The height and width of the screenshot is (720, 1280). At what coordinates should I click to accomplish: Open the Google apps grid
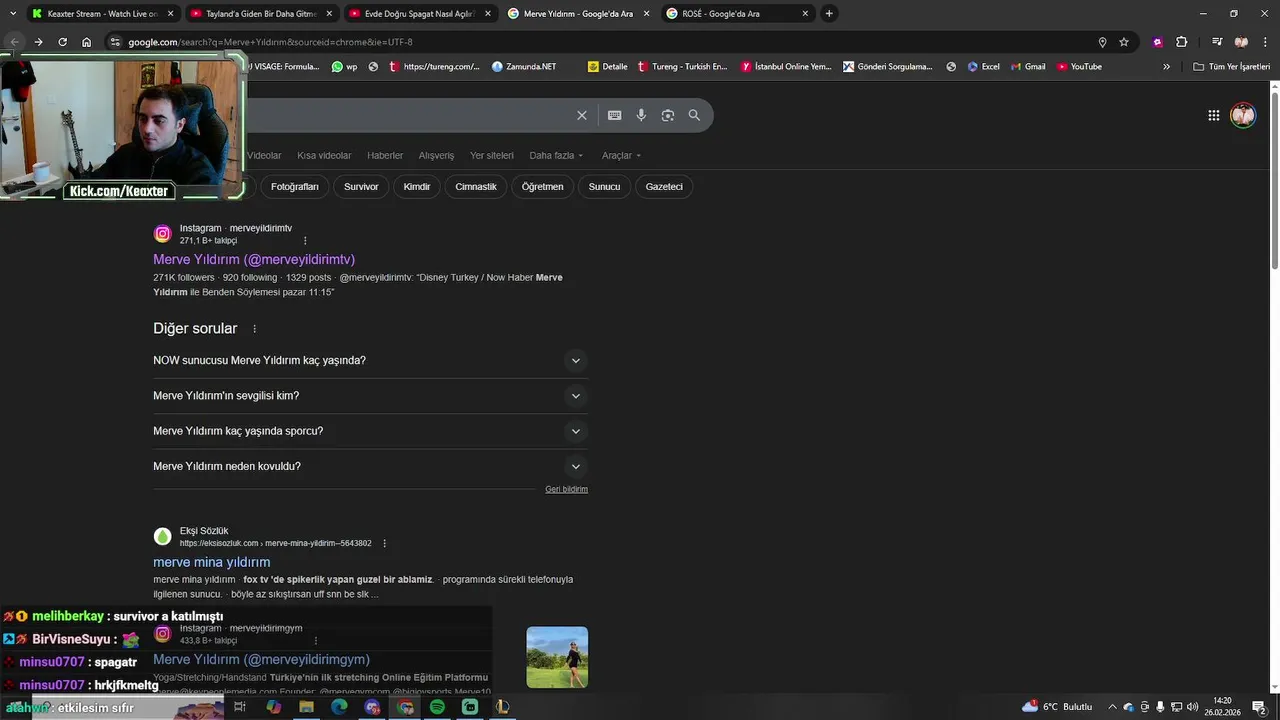pyautogui.click(x=1213, y=115)
